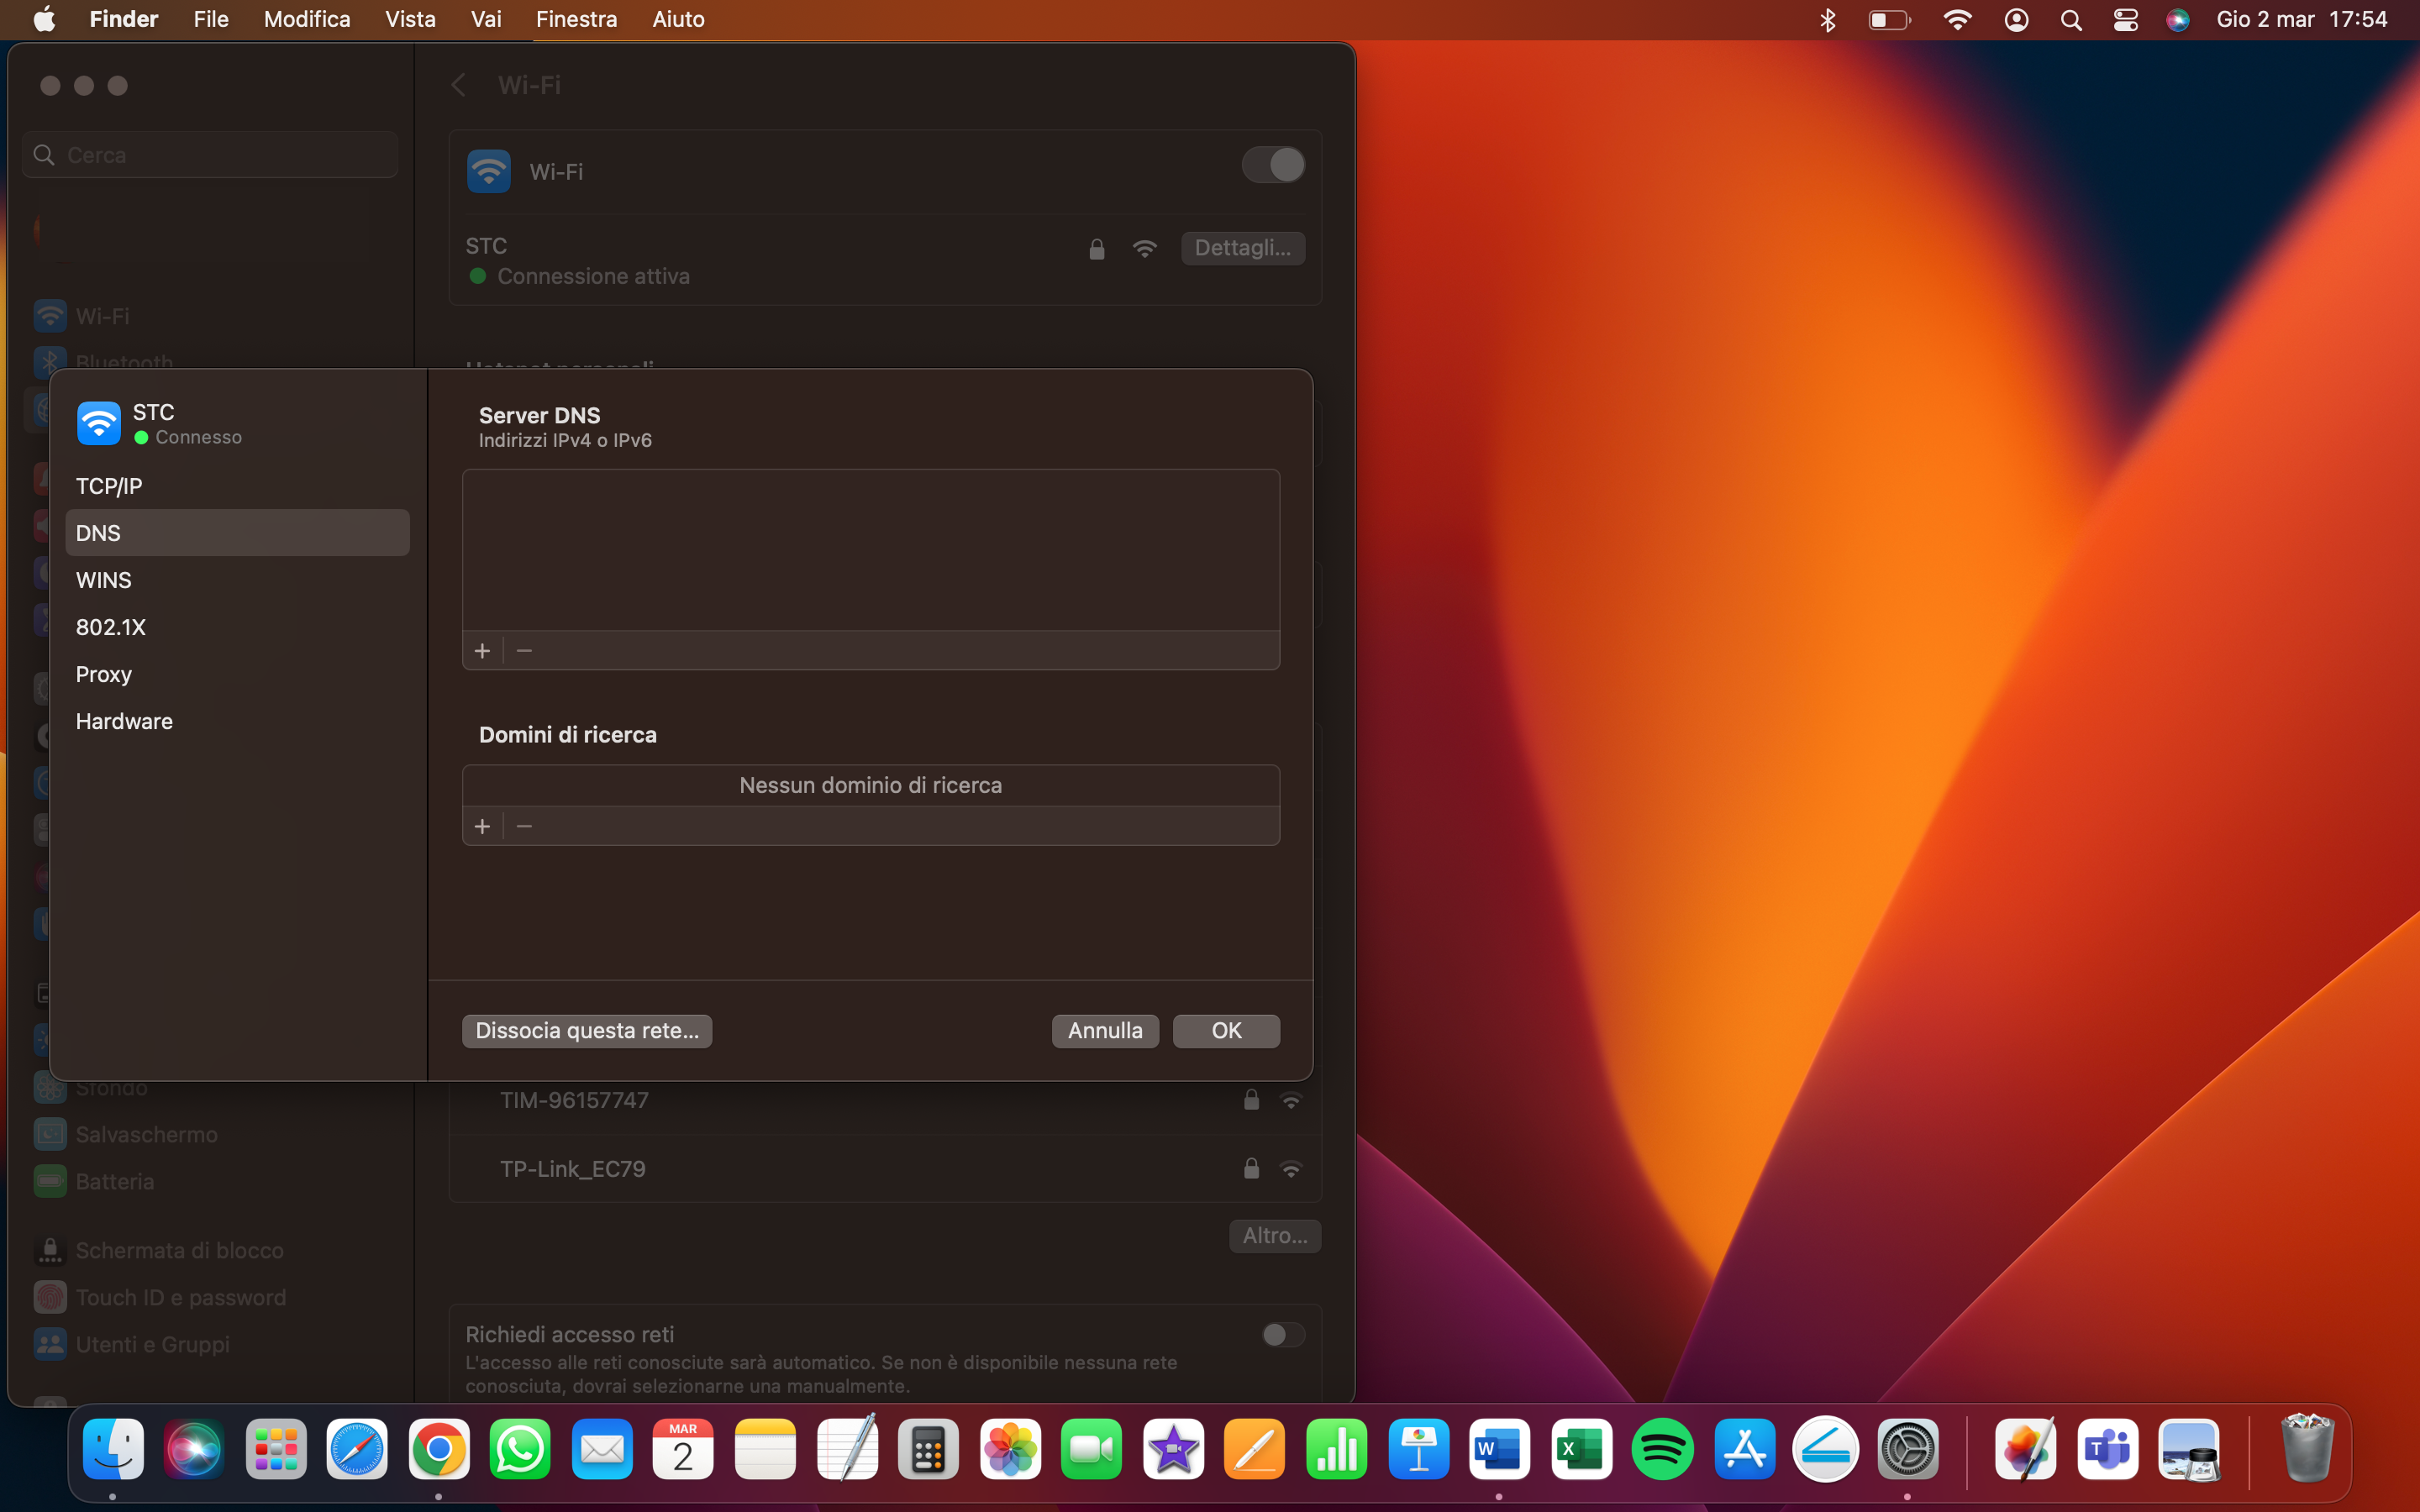
Task: Toggle Wi-Fi off with the switch
Action: (x=1273, y=165)
